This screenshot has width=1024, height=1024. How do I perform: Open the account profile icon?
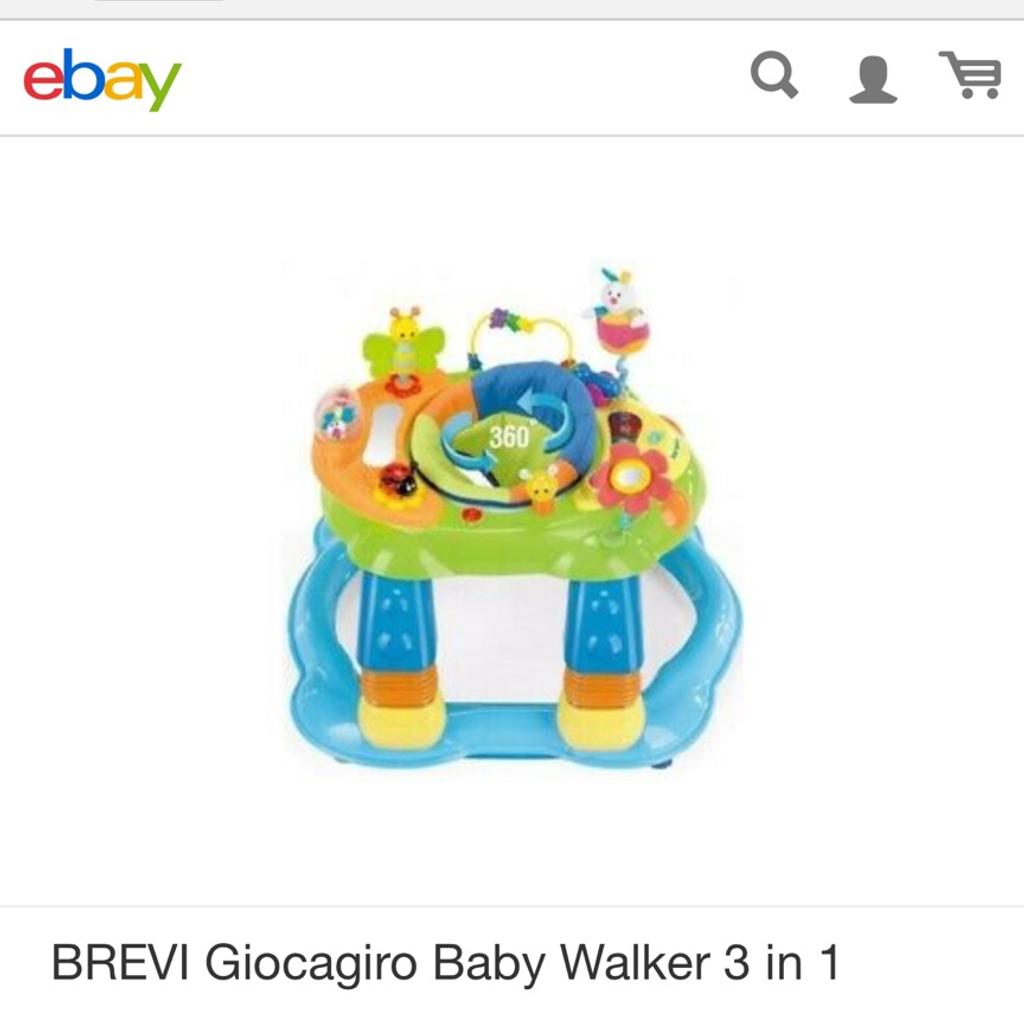(x=873, y=79)
